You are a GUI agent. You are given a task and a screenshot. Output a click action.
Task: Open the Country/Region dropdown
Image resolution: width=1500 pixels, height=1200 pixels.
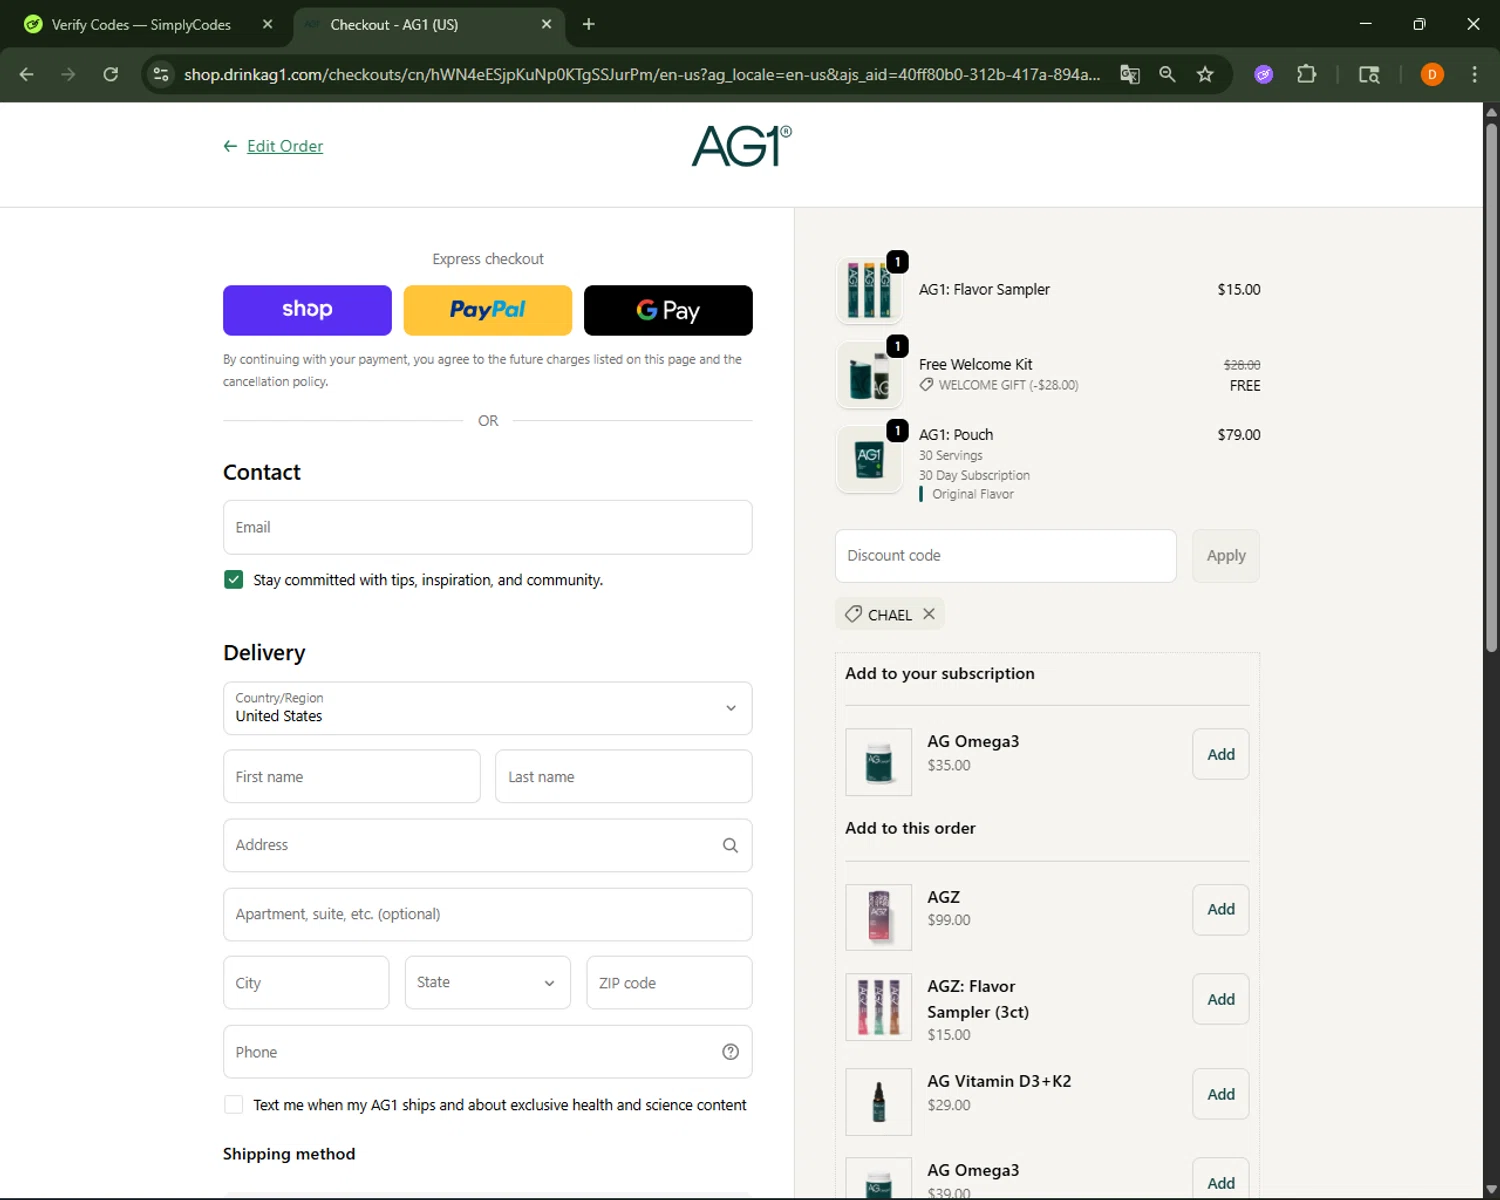click(487, 708)
